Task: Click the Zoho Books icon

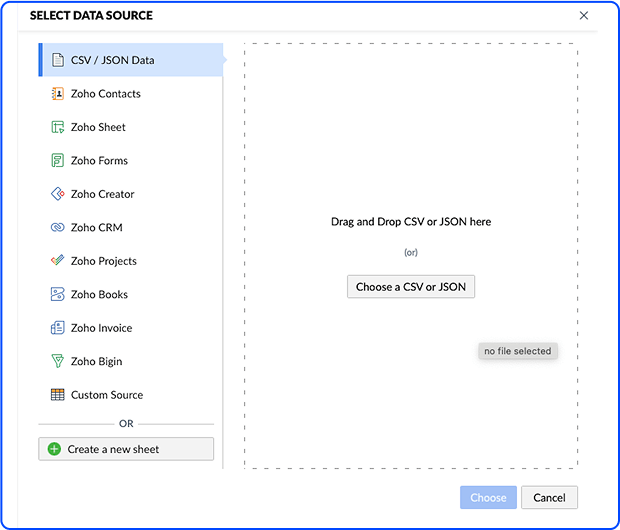Action: pos(58,294)
